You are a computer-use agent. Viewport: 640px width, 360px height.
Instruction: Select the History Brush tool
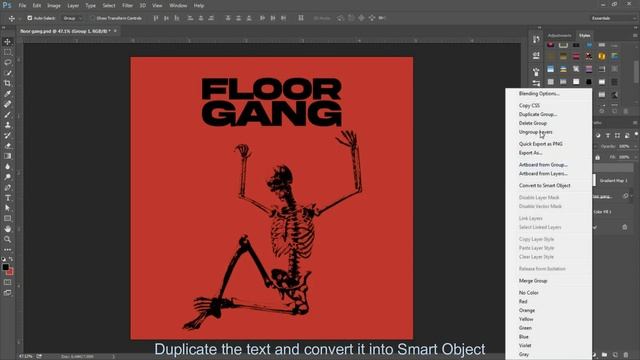pyautogui.click(x=7, y=136)
